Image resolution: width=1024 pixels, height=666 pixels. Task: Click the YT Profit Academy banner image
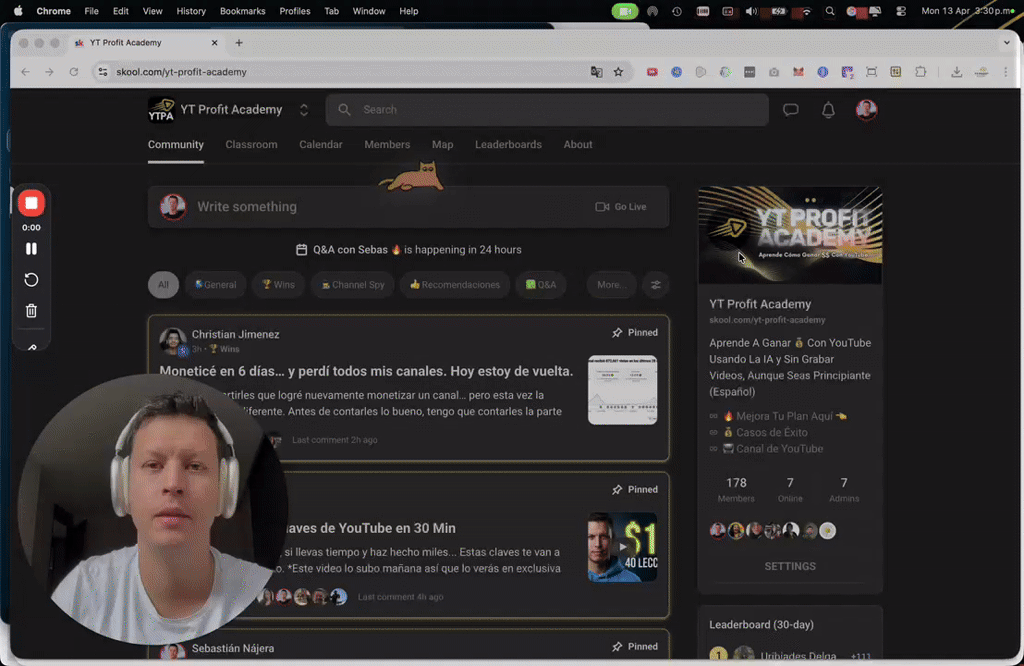tap(790, 235)
